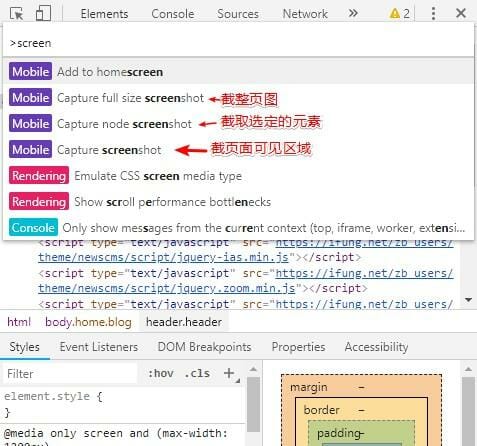Click the box model pane scrollbar thumb
Screen dimensions: 477x446
(x=468, y=412)
